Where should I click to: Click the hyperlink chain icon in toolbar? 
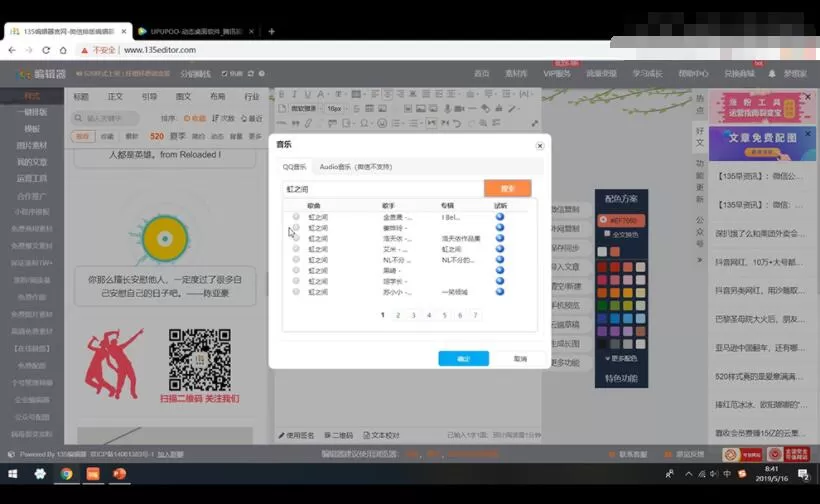(x=308, y=123)
